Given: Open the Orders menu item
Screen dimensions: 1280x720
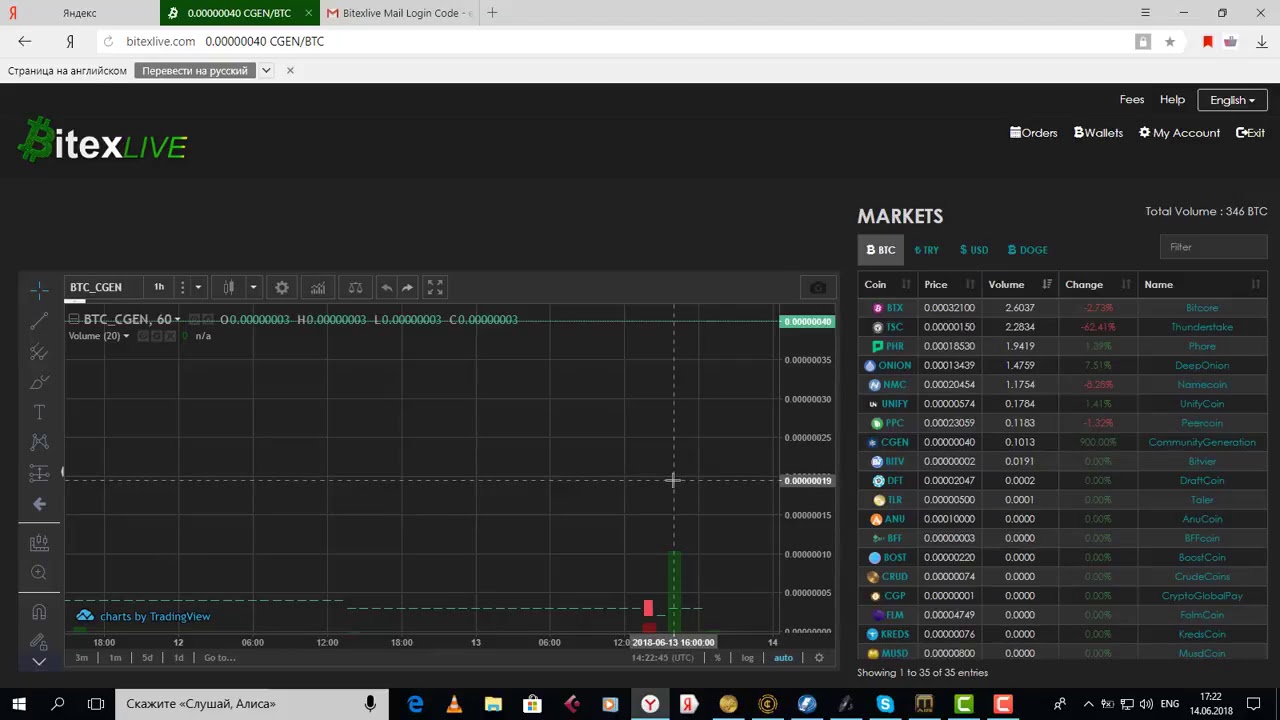Looking at the screenshot, I should pos(1033,133).
